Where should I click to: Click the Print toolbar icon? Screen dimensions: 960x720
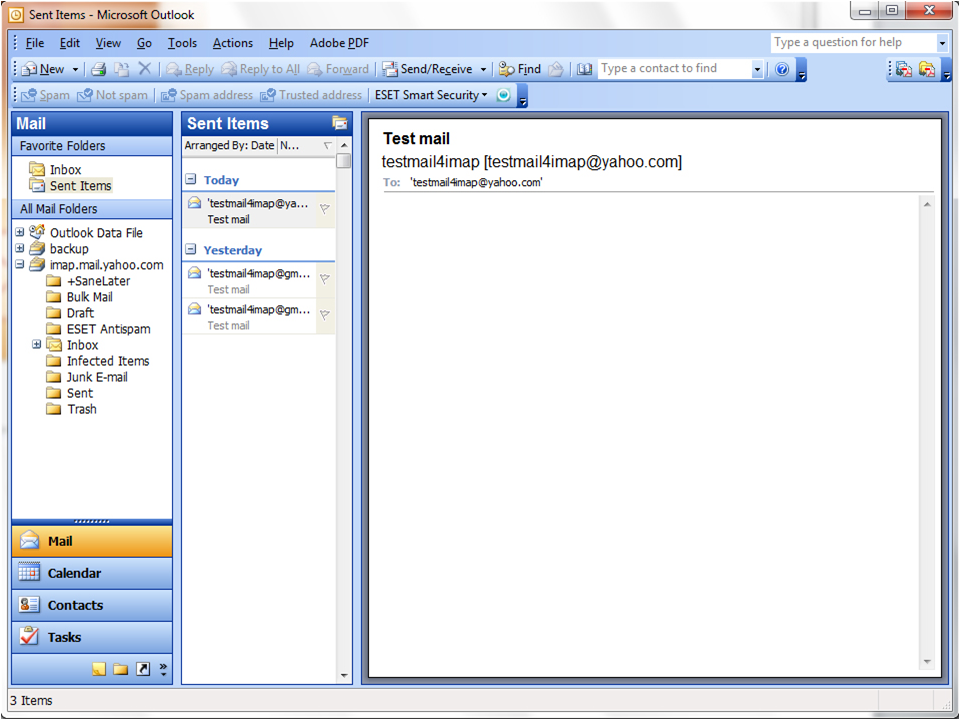click(99, 69)
